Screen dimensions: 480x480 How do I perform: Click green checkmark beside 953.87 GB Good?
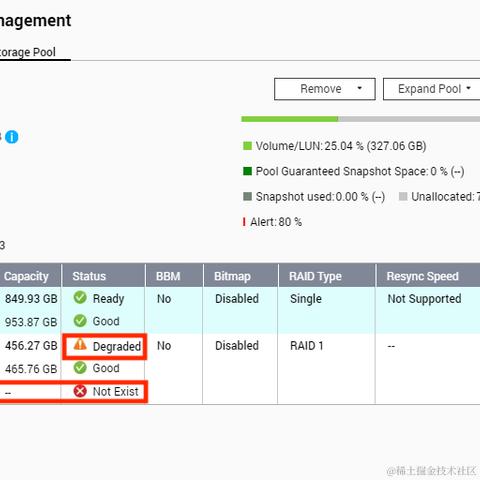pyautogui.click(x=80, y=321)
